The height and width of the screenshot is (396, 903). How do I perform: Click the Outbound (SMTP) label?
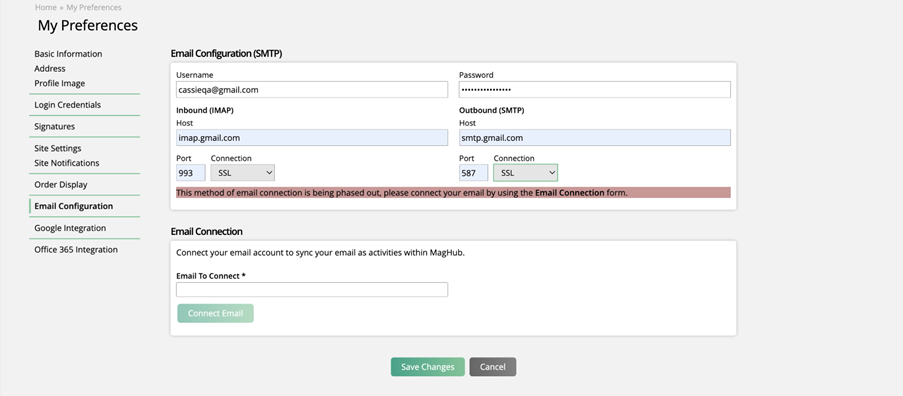[x=491, y=110]
